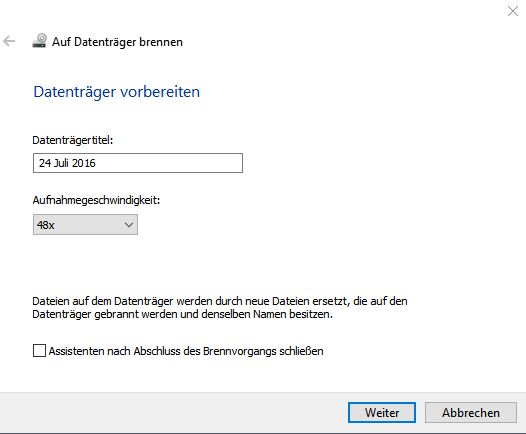Click the 'Aufnahmegeschwindigkeit:' label

96,200
